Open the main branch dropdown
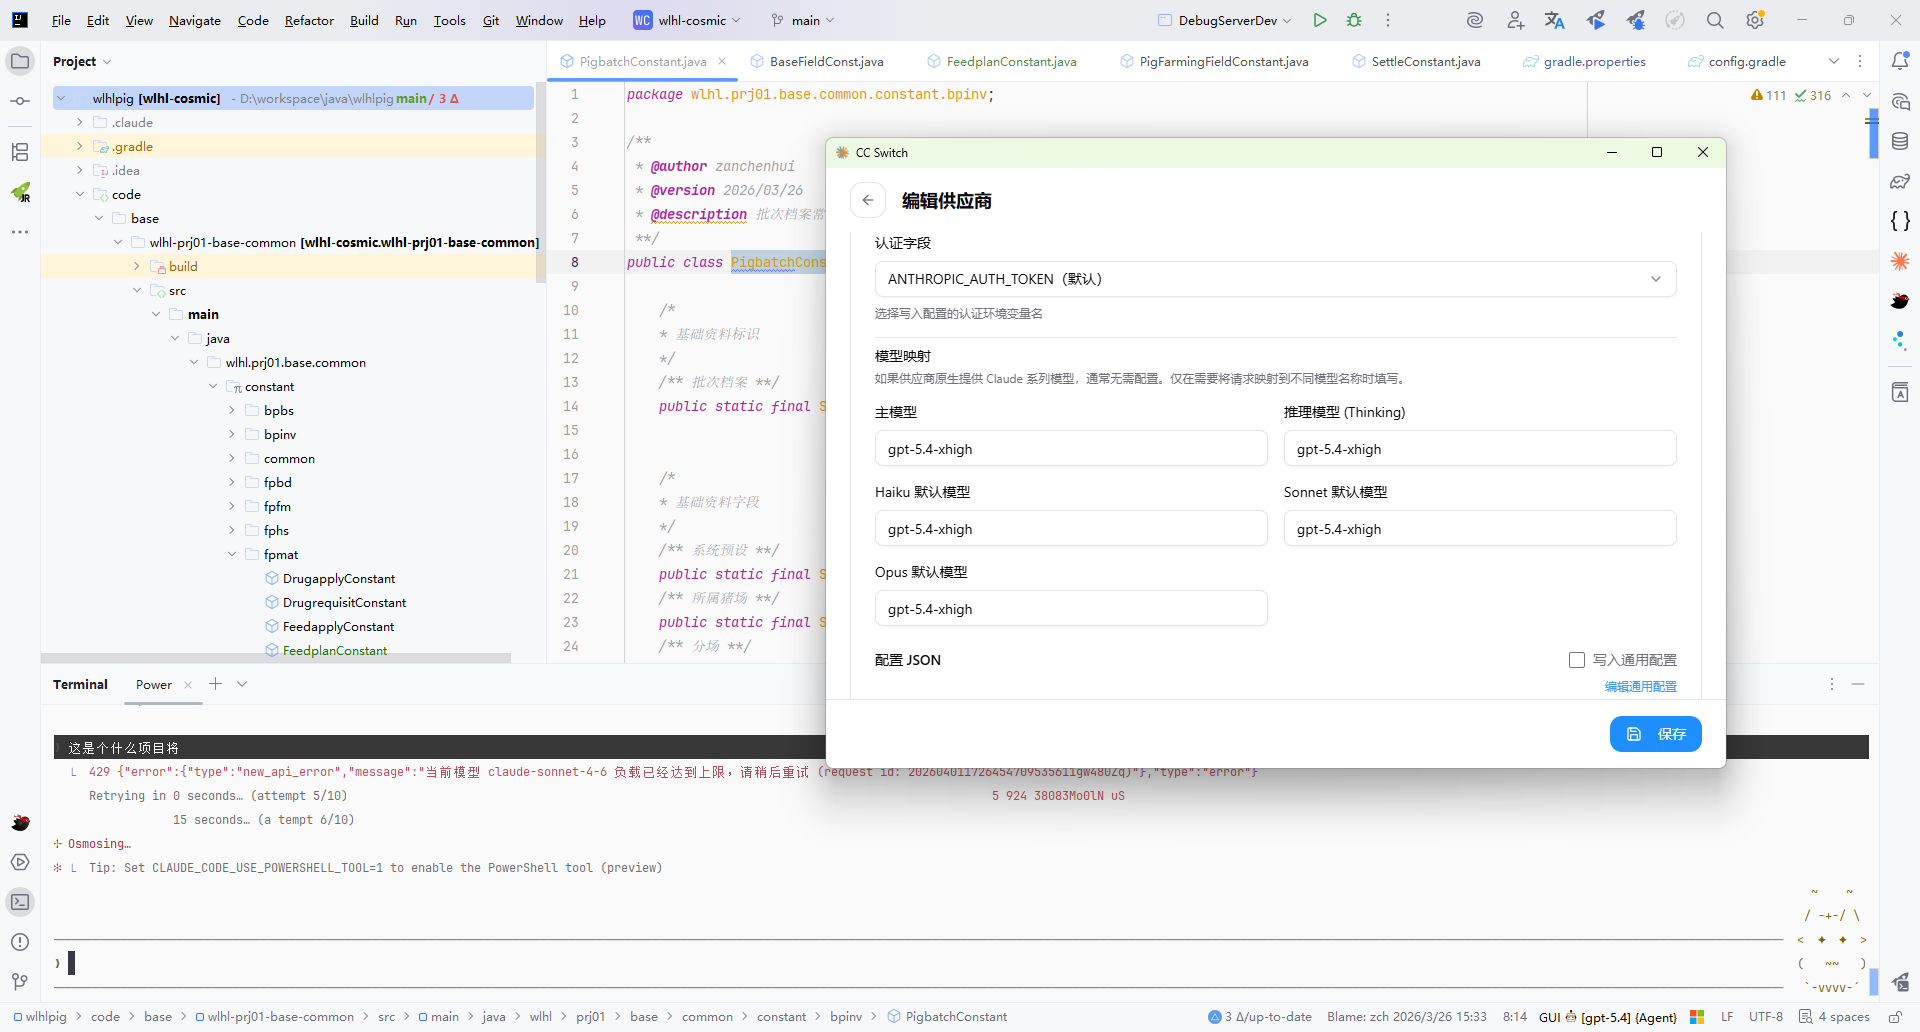The image size is (1920, 1032). (x=803, y=20)
